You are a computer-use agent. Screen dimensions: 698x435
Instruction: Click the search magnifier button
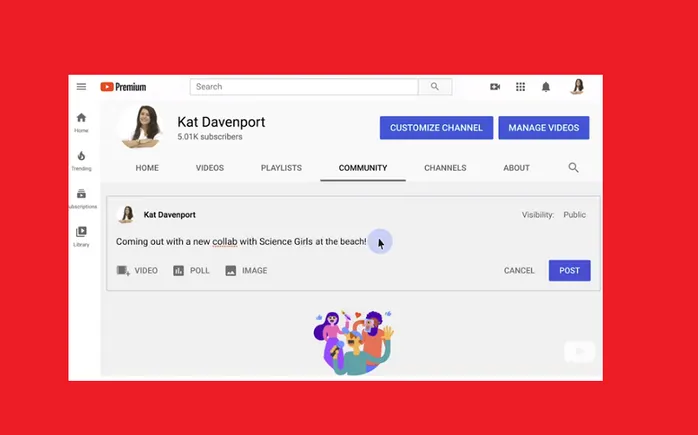(x=435, y=87)
